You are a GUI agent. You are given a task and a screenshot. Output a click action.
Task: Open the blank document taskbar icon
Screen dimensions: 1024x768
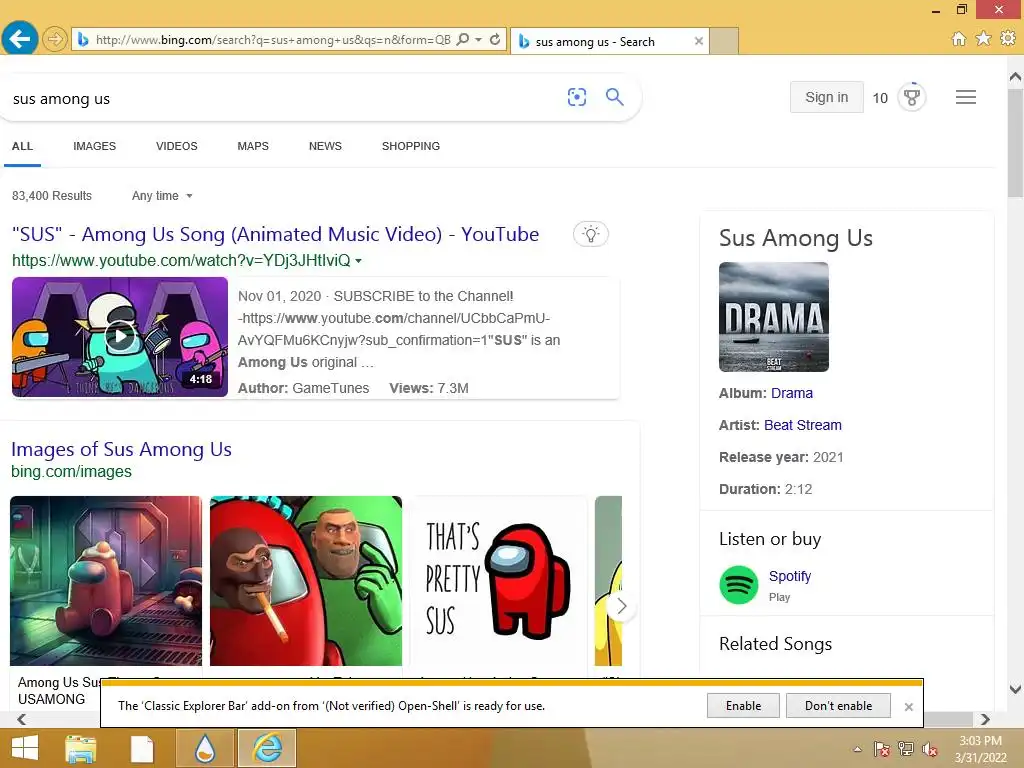142,748
